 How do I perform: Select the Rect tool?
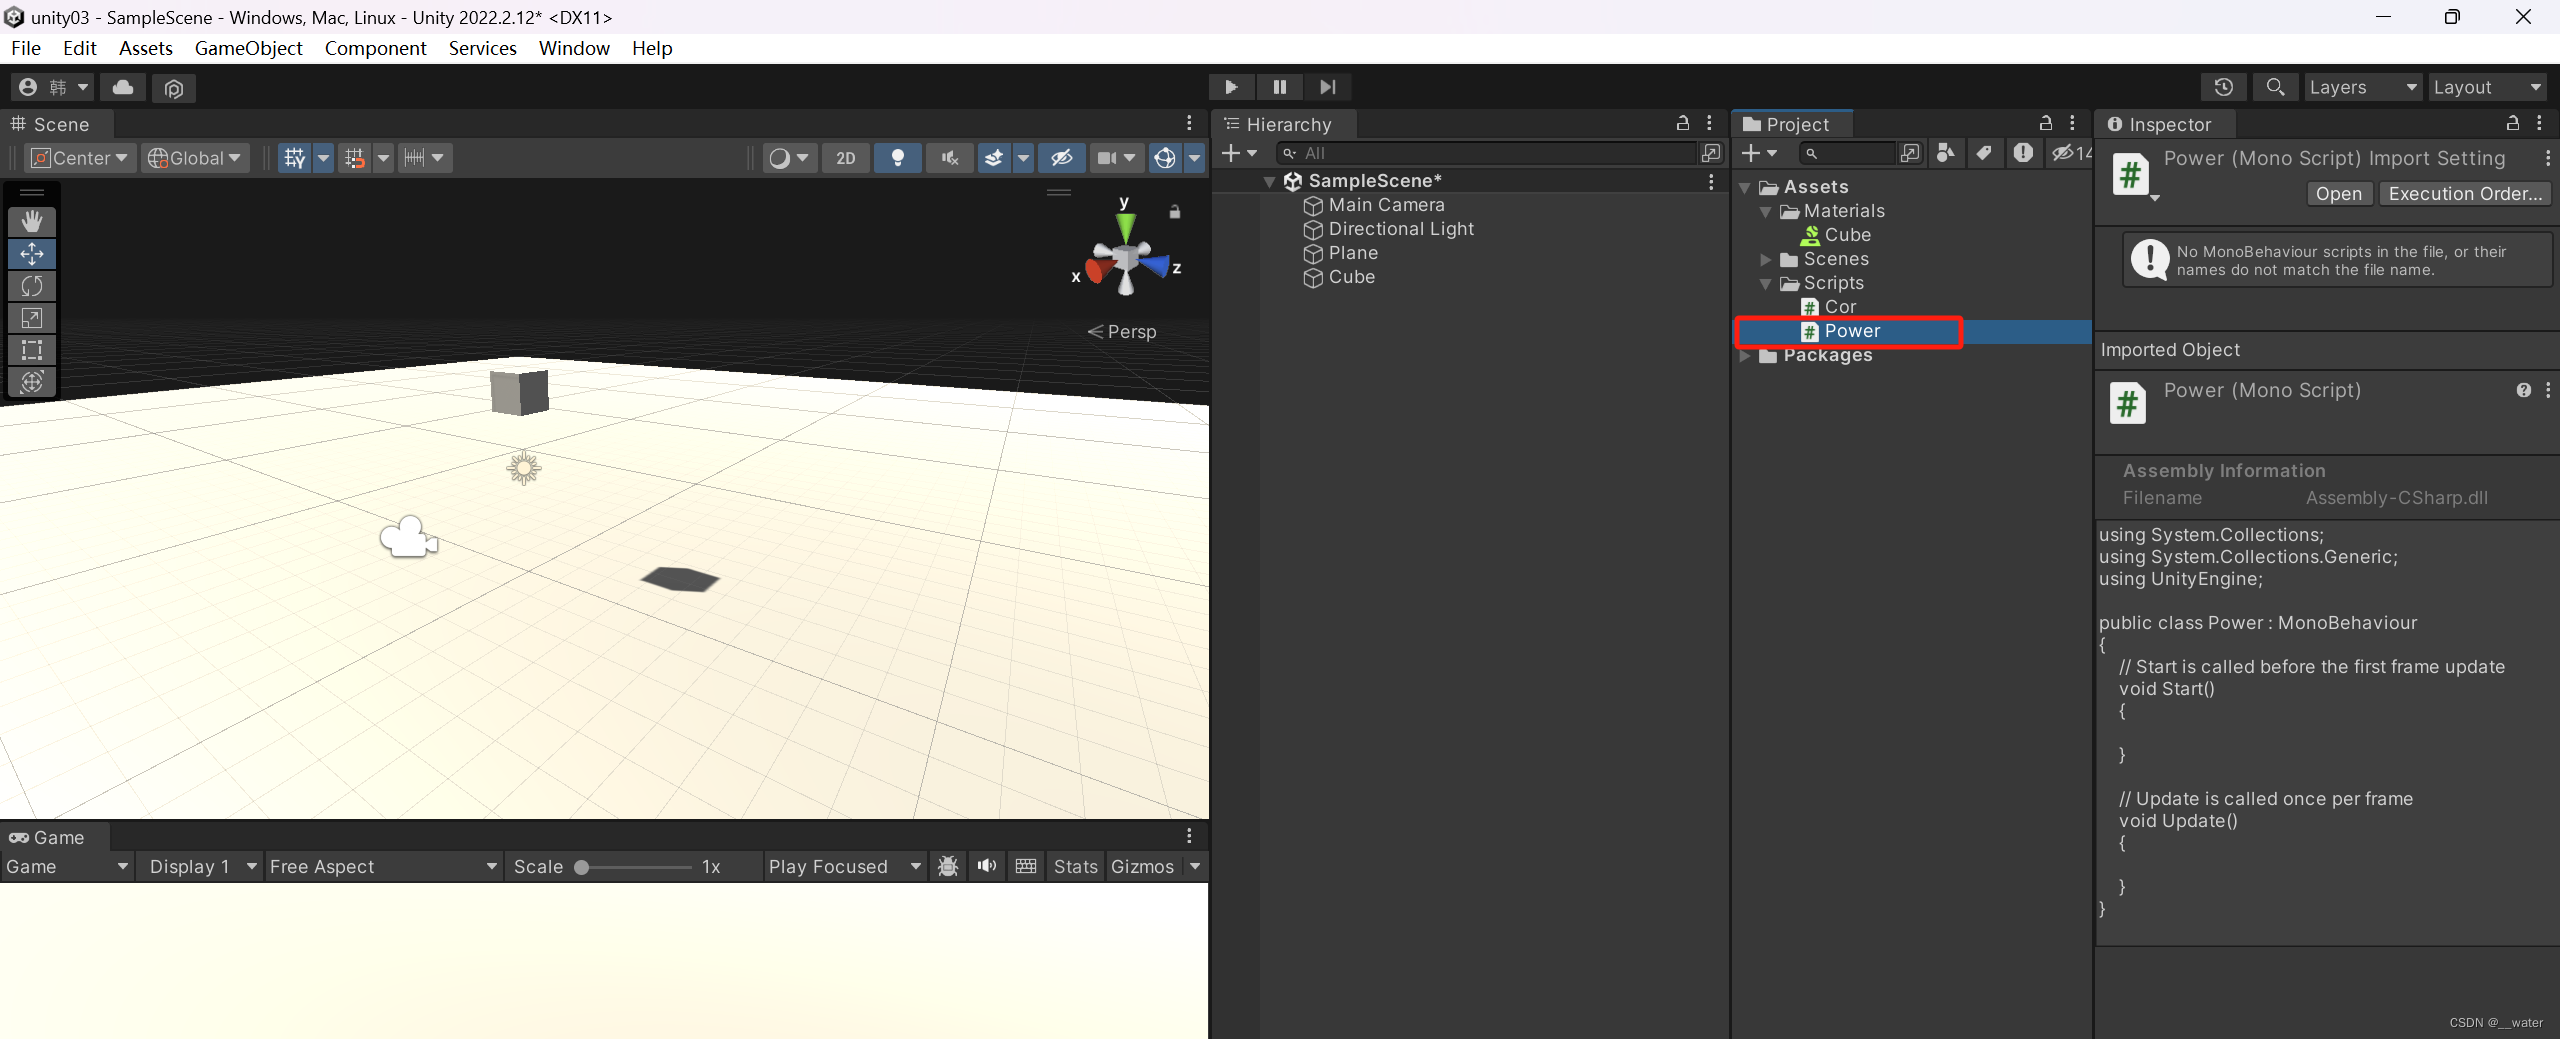(x=32, y=350)
